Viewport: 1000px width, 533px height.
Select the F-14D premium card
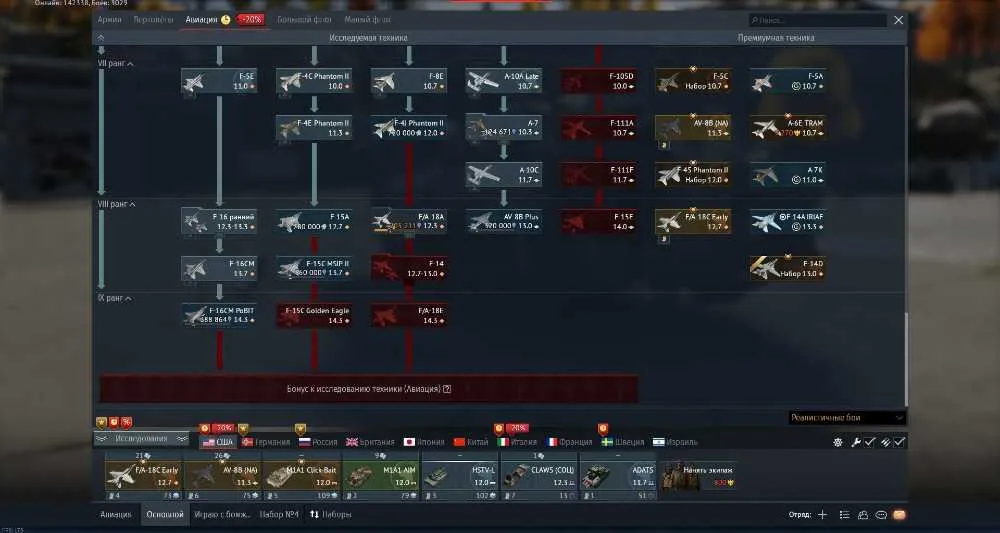click(788, 268)
